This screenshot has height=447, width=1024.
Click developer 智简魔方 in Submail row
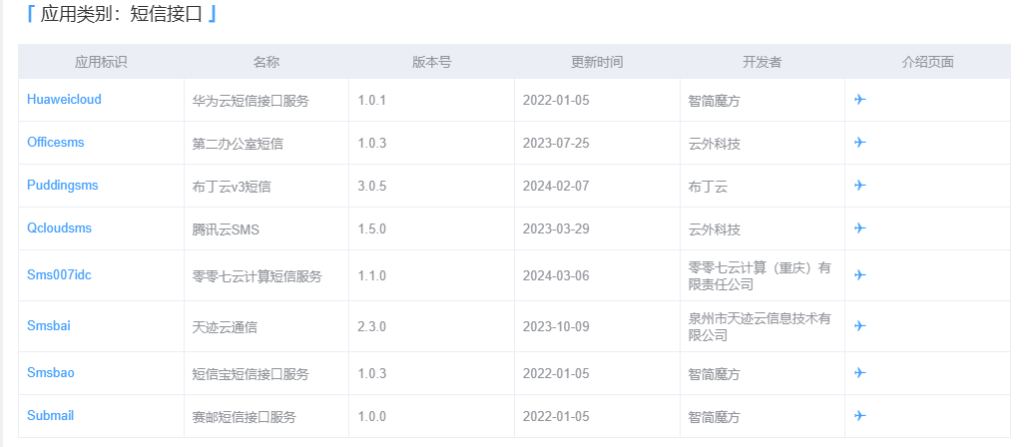(x=714, y=417)
